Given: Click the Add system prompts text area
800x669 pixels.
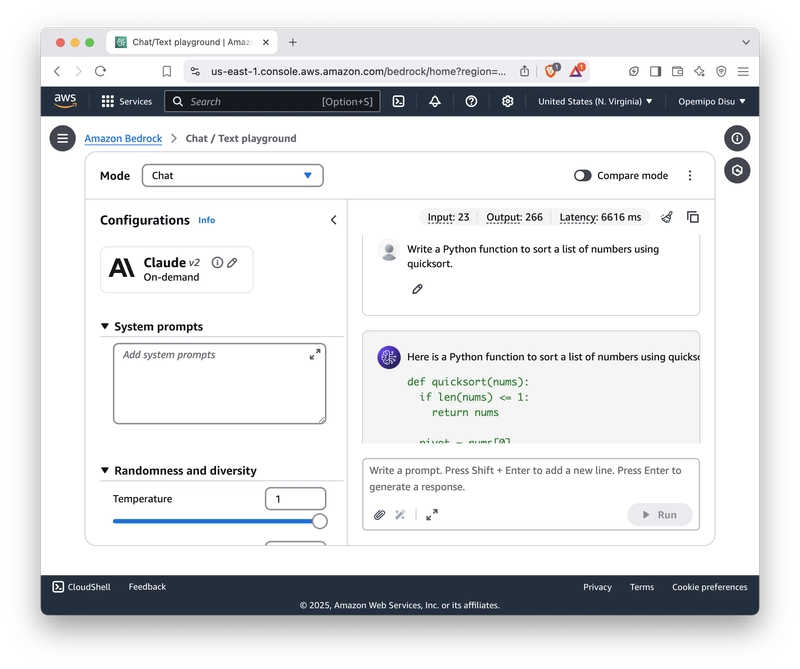Looking at the screenshot, I should tap(219, 383).
